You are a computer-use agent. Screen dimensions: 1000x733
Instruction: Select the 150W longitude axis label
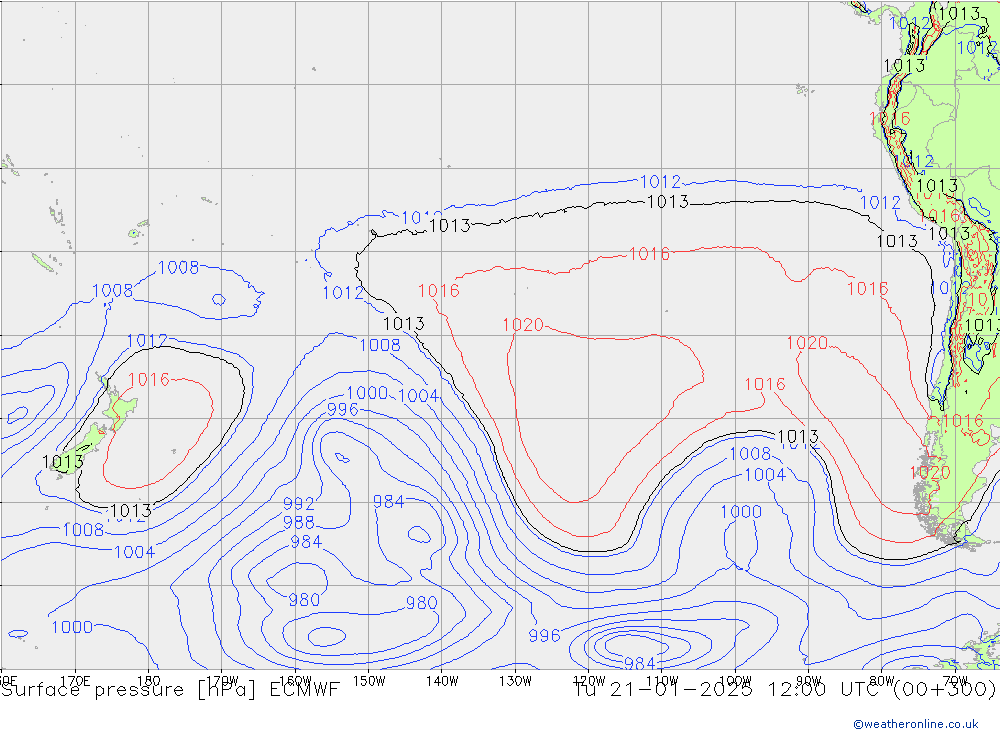[x=369, y=680]
